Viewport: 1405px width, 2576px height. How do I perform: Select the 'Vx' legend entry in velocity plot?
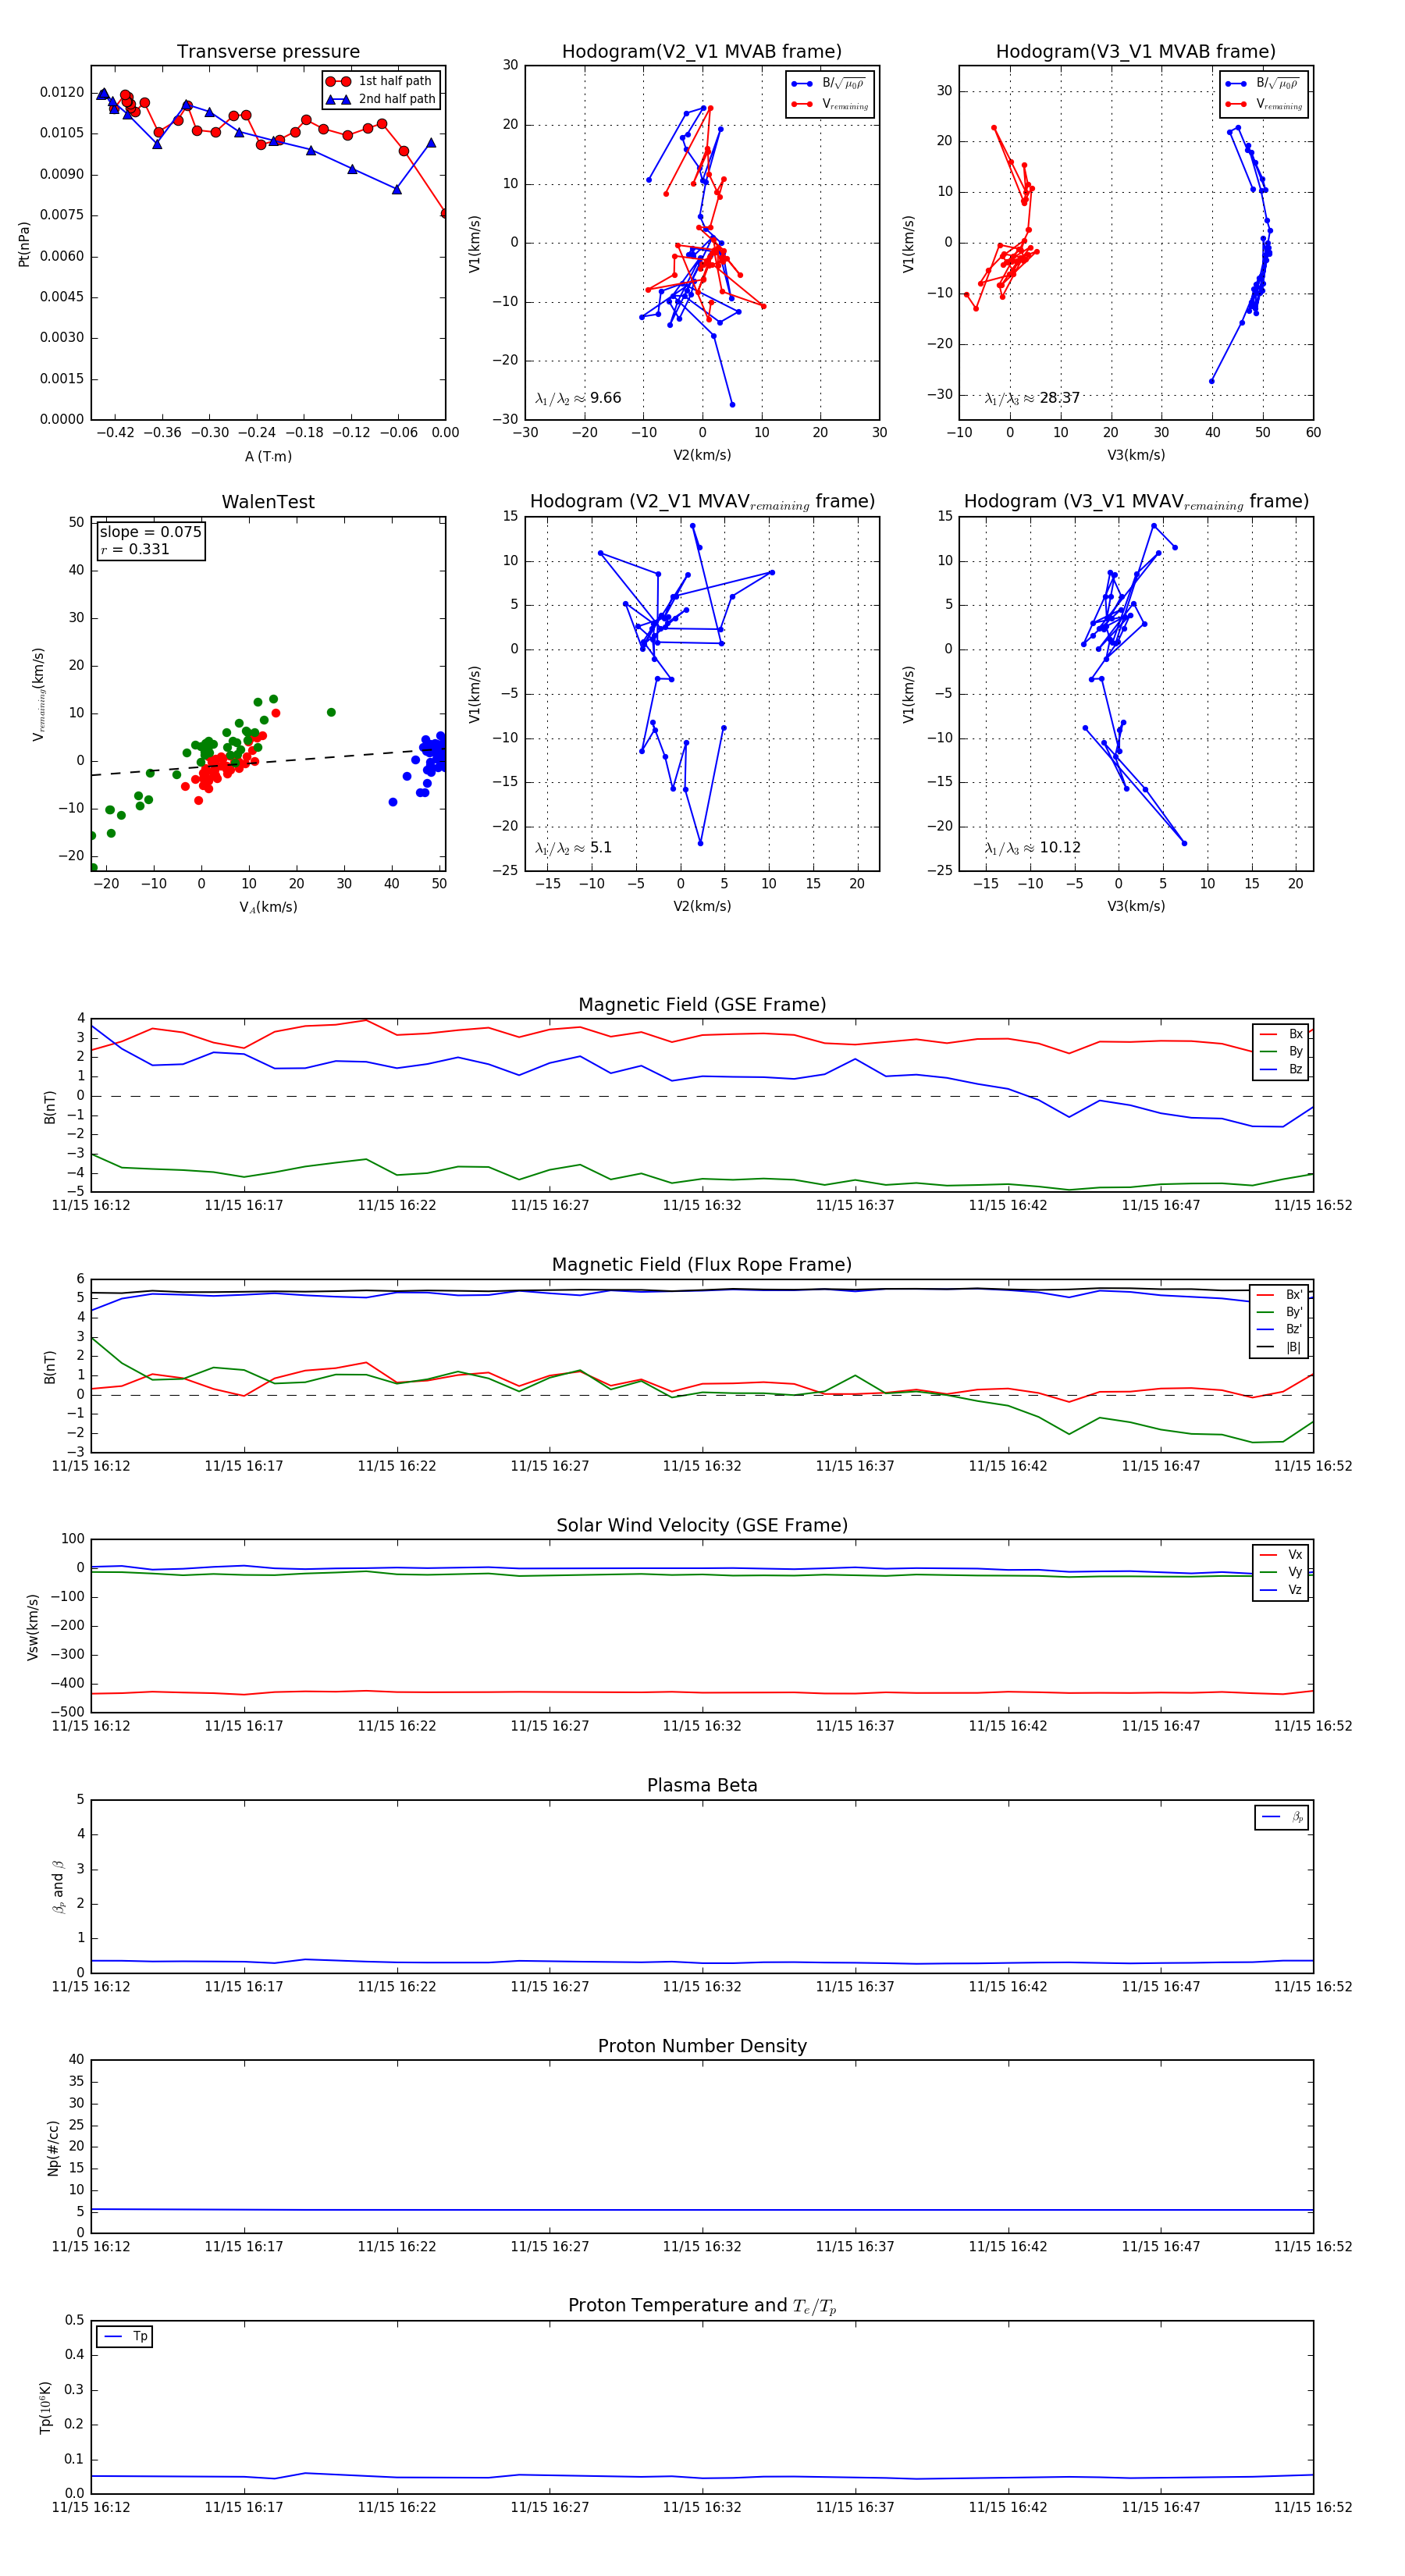pos(1281,1555)
